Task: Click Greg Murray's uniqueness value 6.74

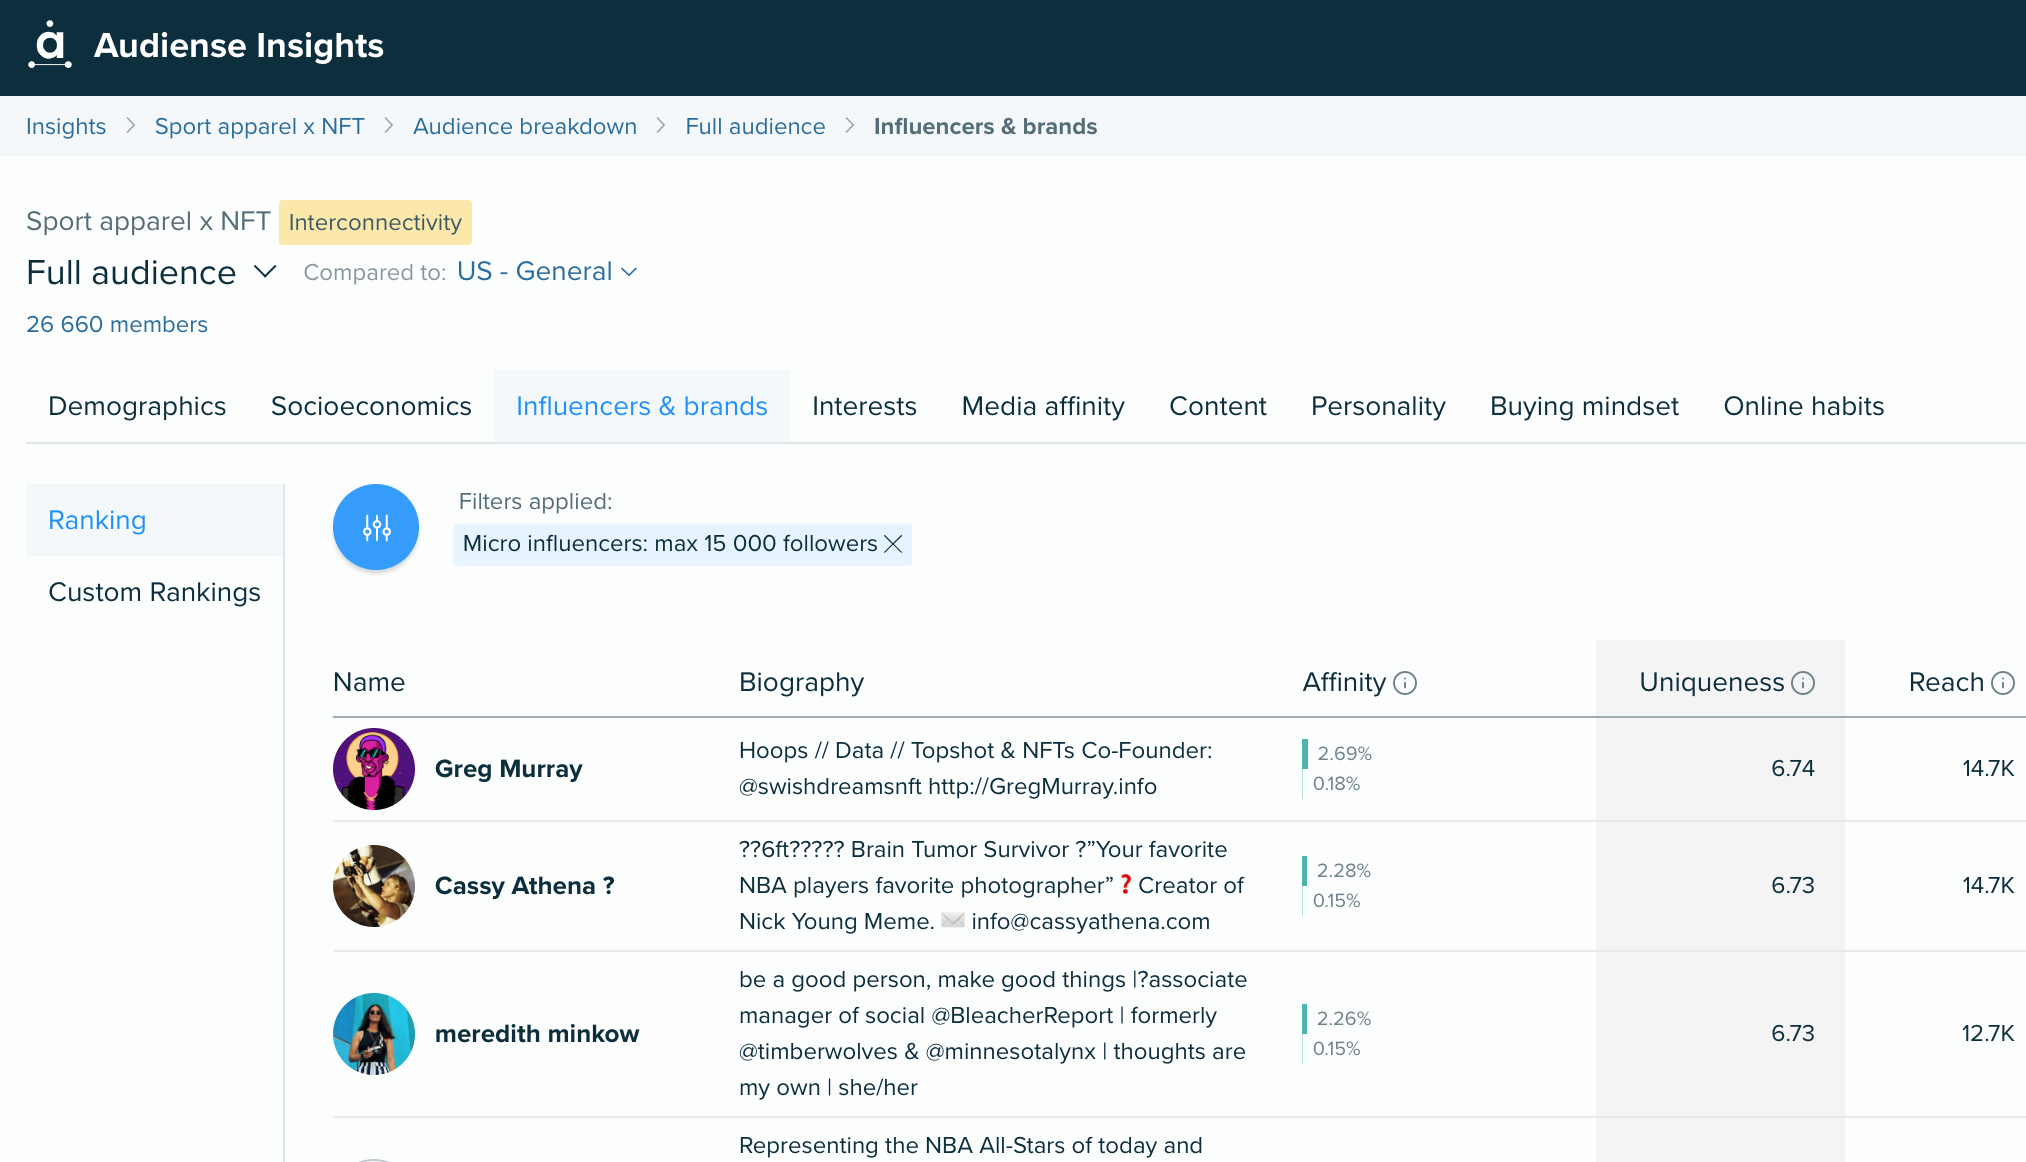Action: click(1792, 769)
